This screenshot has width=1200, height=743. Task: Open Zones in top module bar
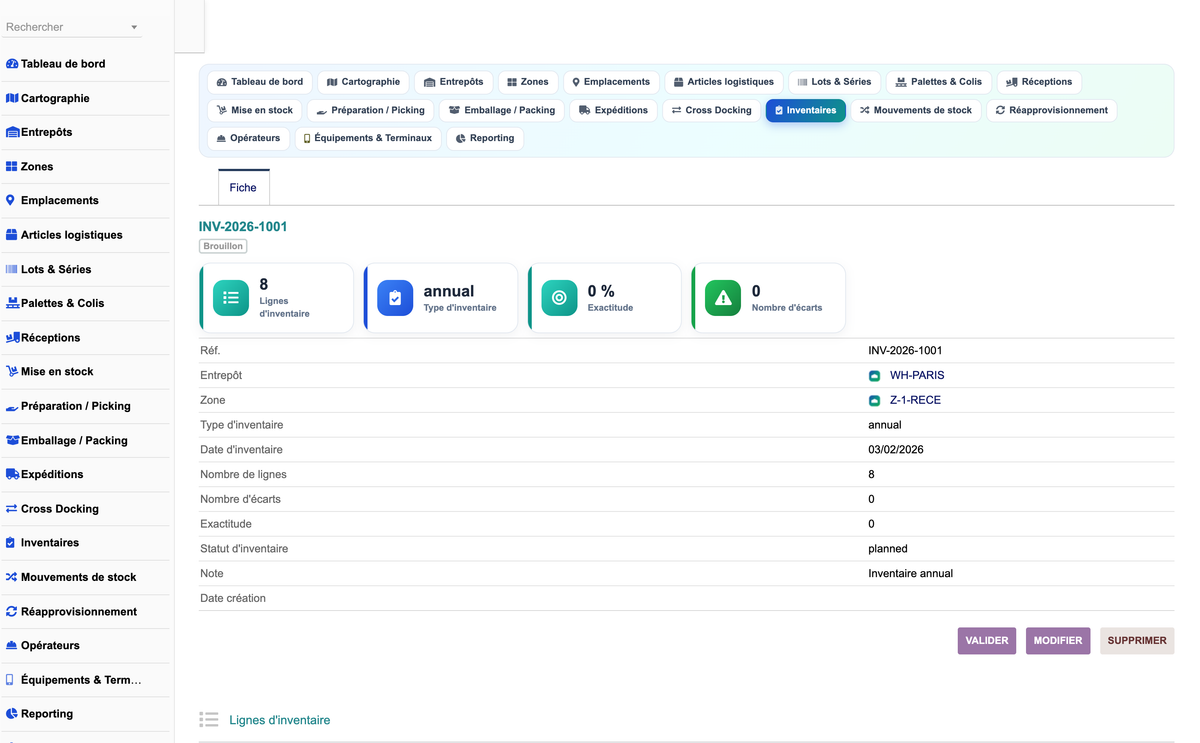click(x=527, y=82)
